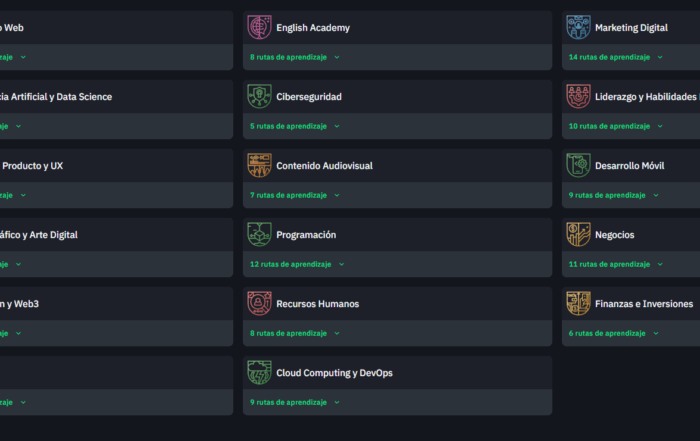The height and width of the screenshot is (441, 700).
Task: Expand Marketing Digital 14 rutas de aprendizaje
Action: click(616, 57)
